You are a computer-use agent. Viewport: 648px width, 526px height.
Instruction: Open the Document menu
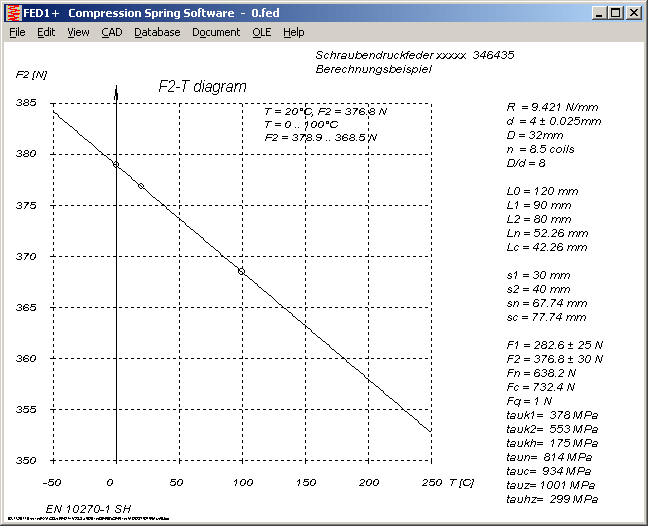(x=216, y=32)
